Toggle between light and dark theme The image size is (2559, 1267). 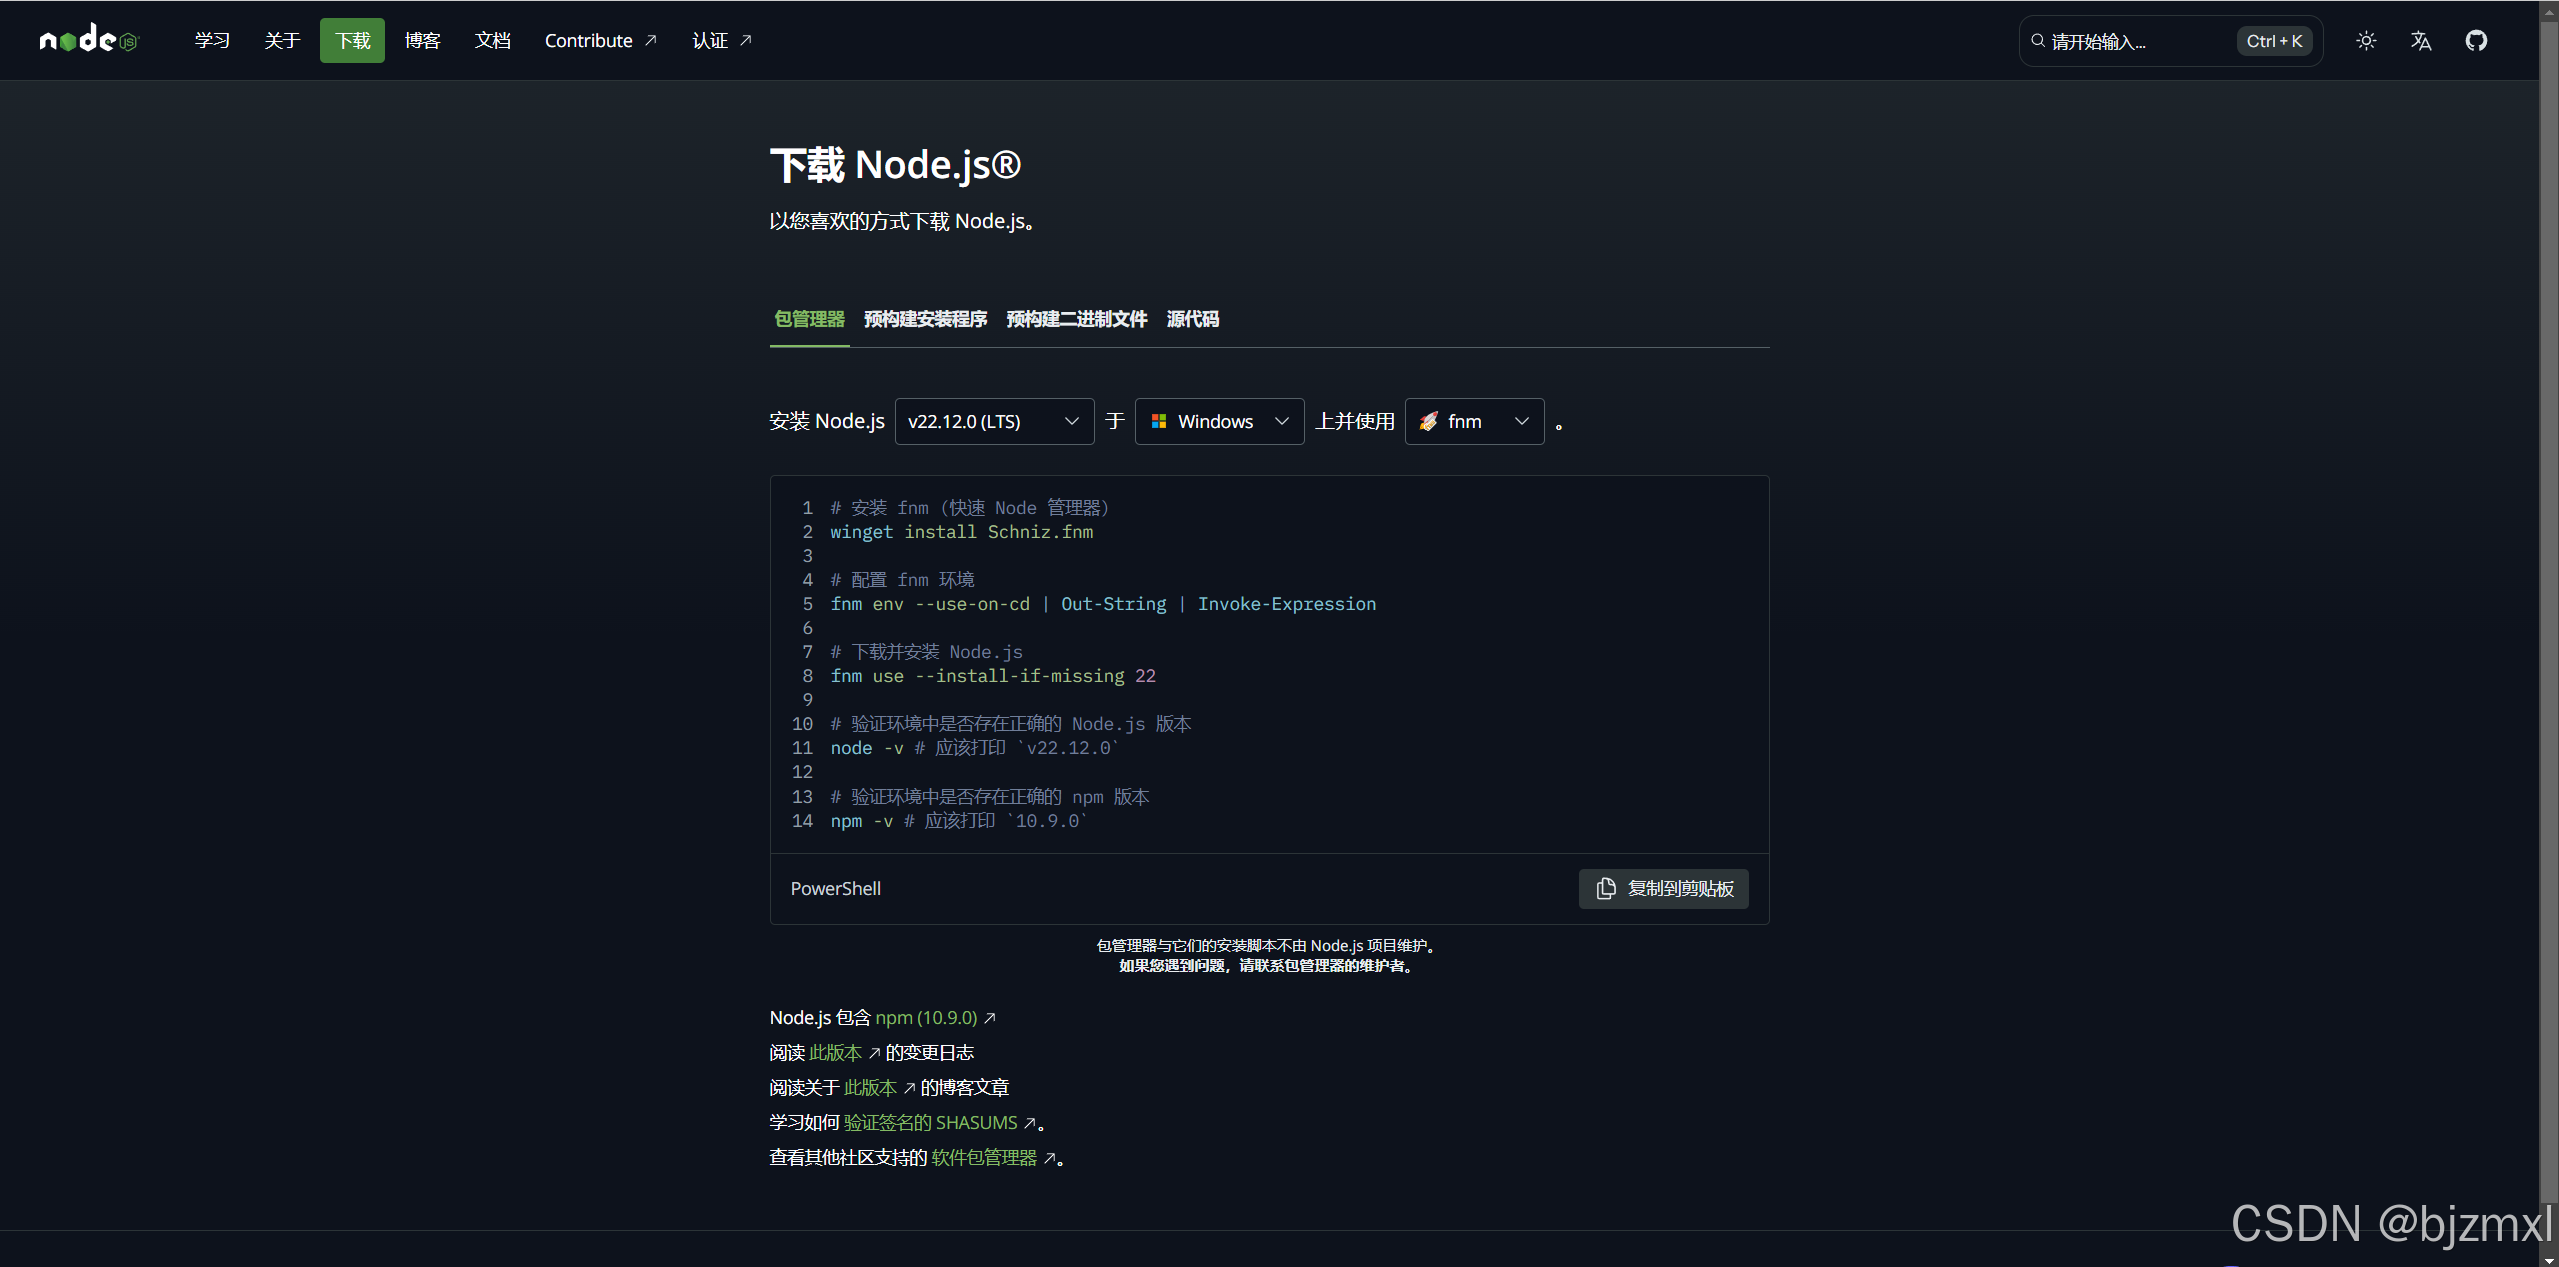click(2366, 40)
